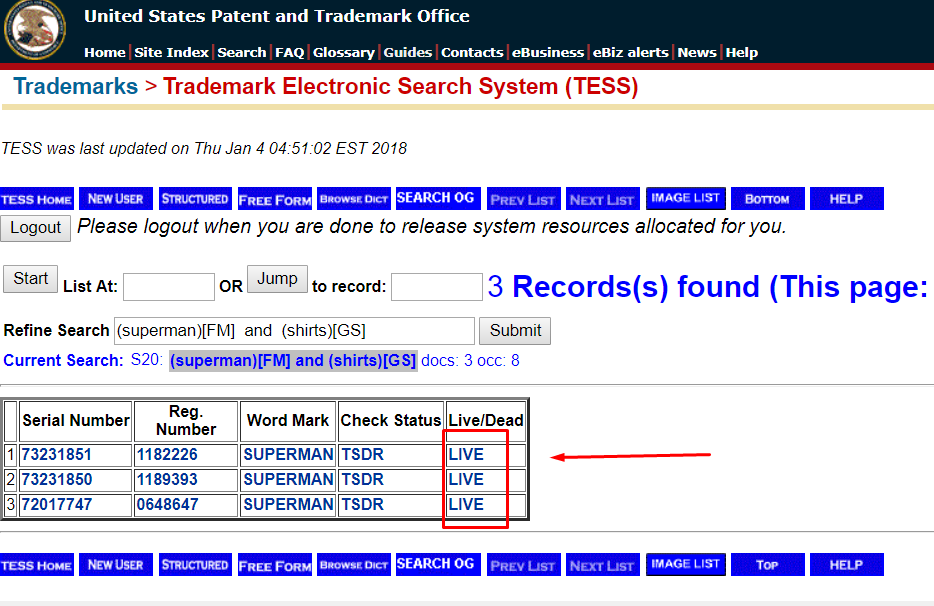
Task: Click top Prev List button
Action: click(522, 198)
